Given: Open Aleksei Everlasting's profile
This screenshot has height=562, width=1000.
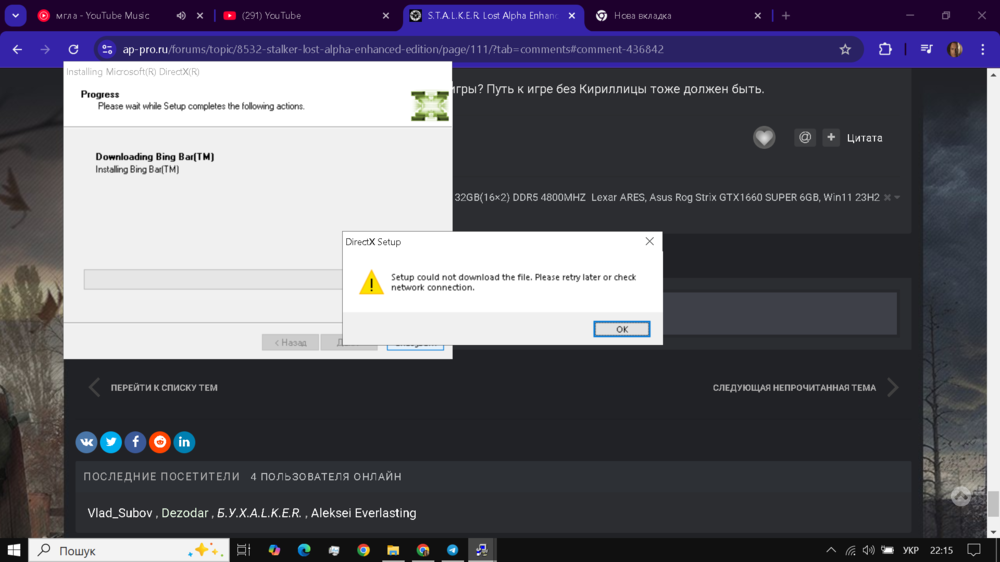Looking at the screenshot, I should (x=364, y=513).
